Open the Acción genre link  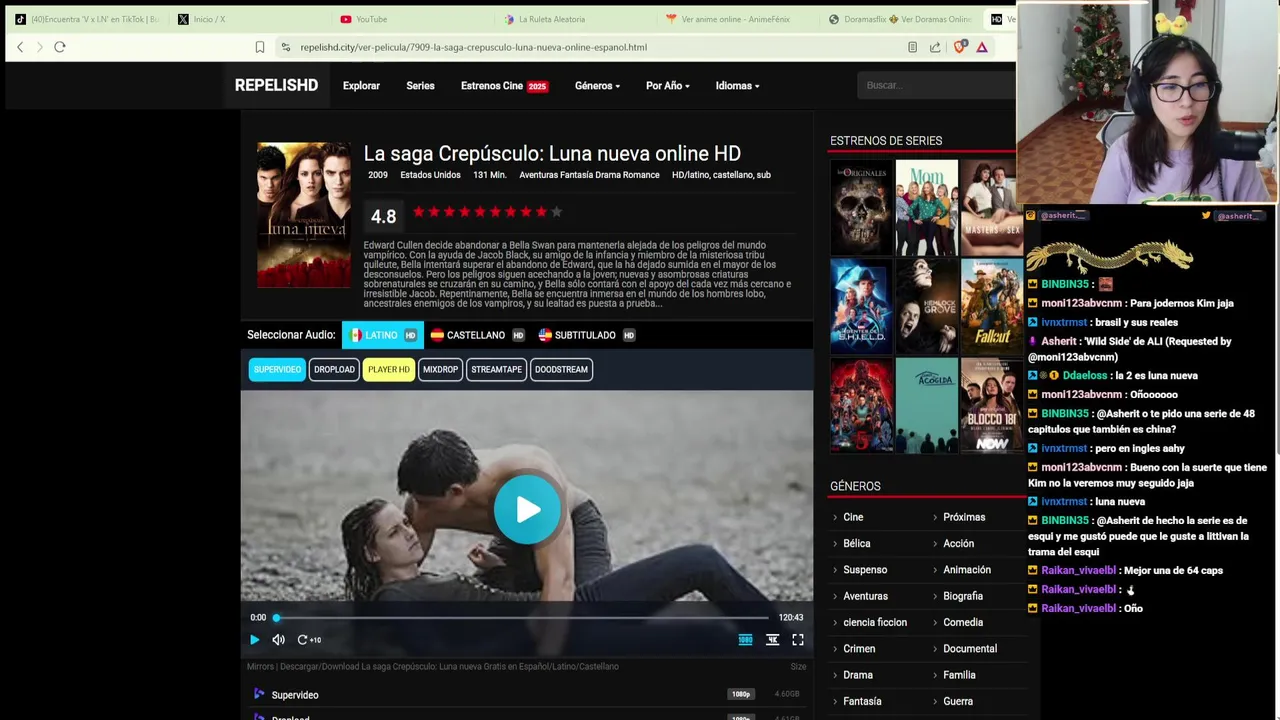(x=958, y=543)
